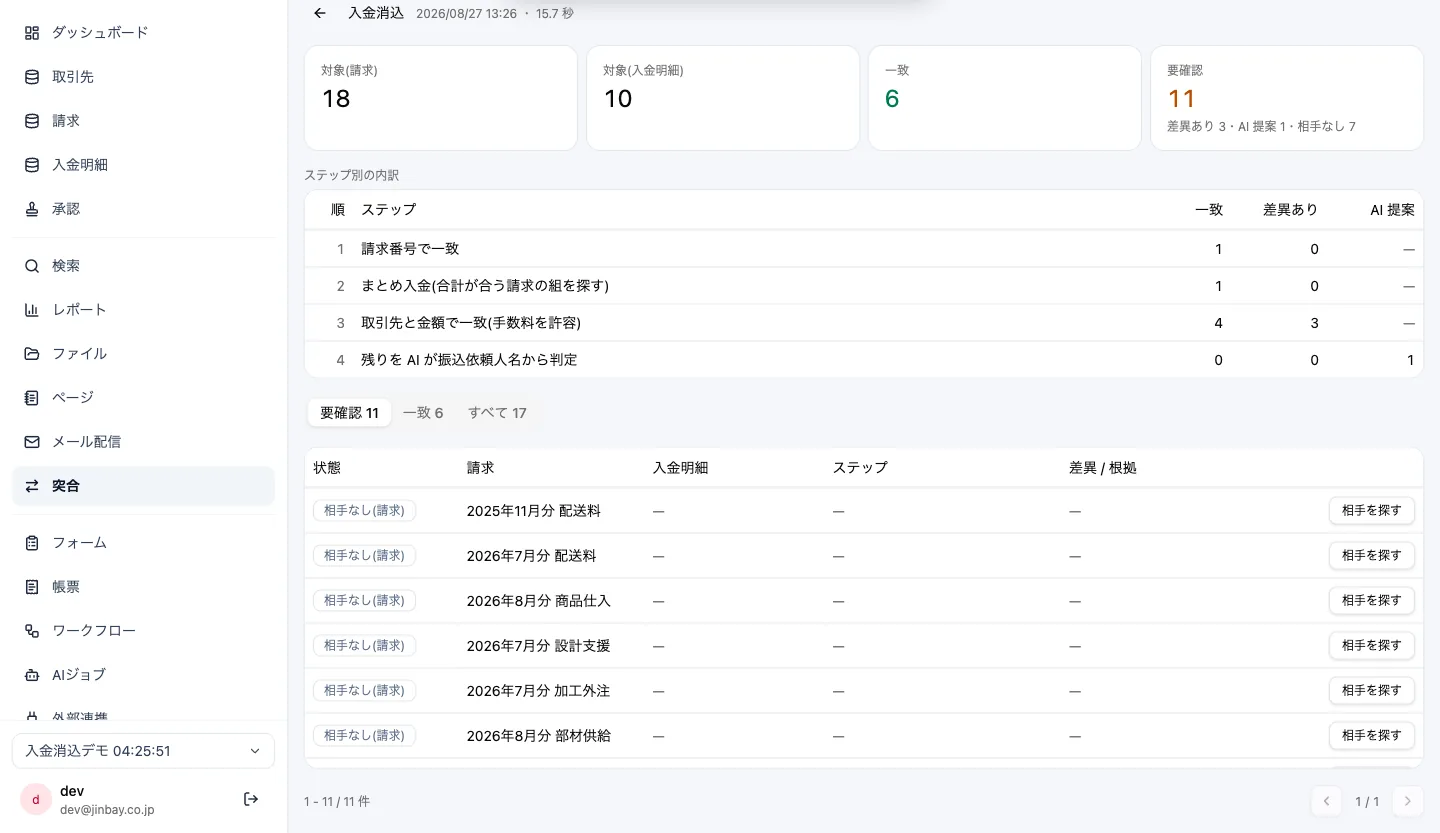Click the 承認 stamp icon
Image resolution: width=1440 pixels, height=833 pixels.
(32, 209)
